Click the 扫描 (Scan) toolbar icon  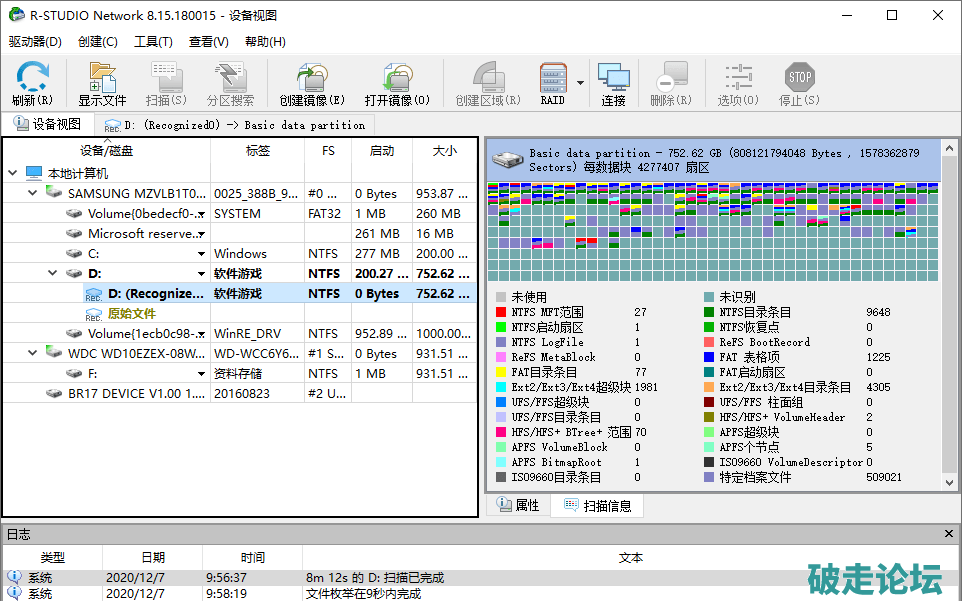[165, 83]
